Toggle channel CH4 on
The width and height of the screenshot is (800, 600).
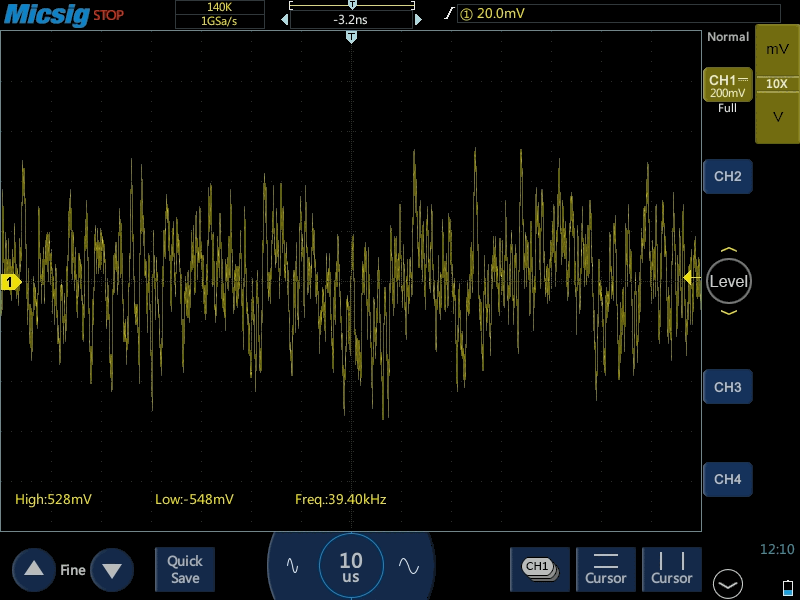727,480
